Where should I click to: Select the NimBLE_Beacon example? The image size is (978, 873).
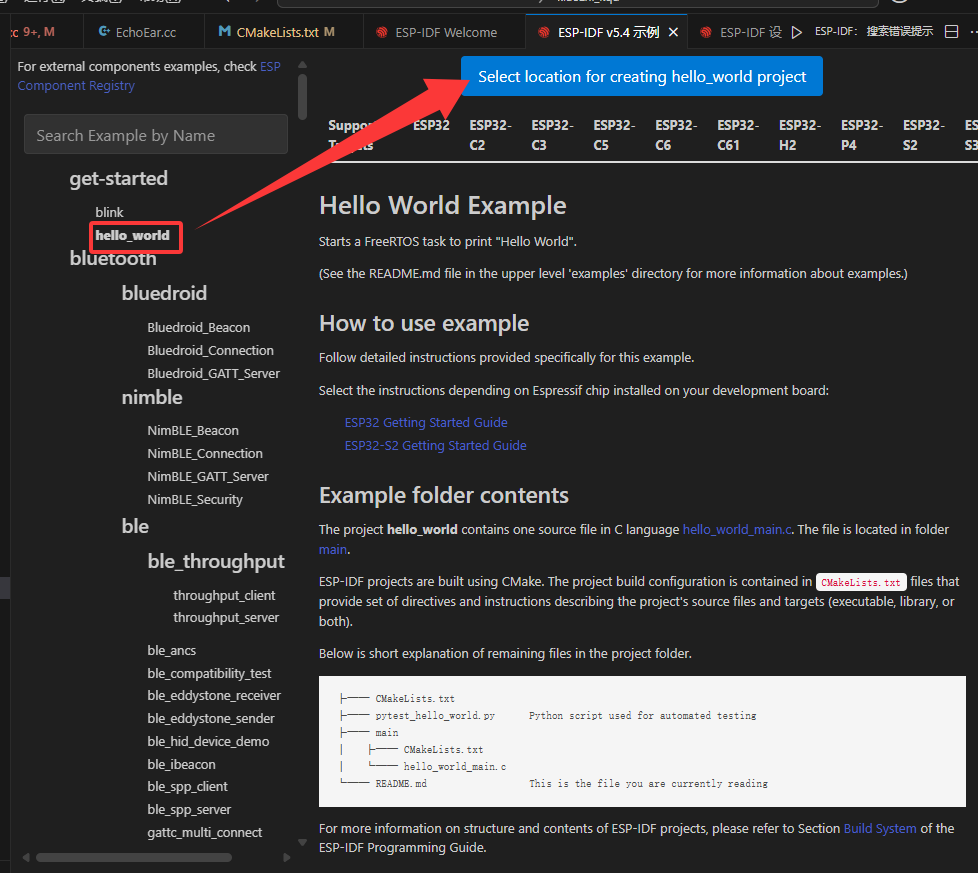click(193, 430)
